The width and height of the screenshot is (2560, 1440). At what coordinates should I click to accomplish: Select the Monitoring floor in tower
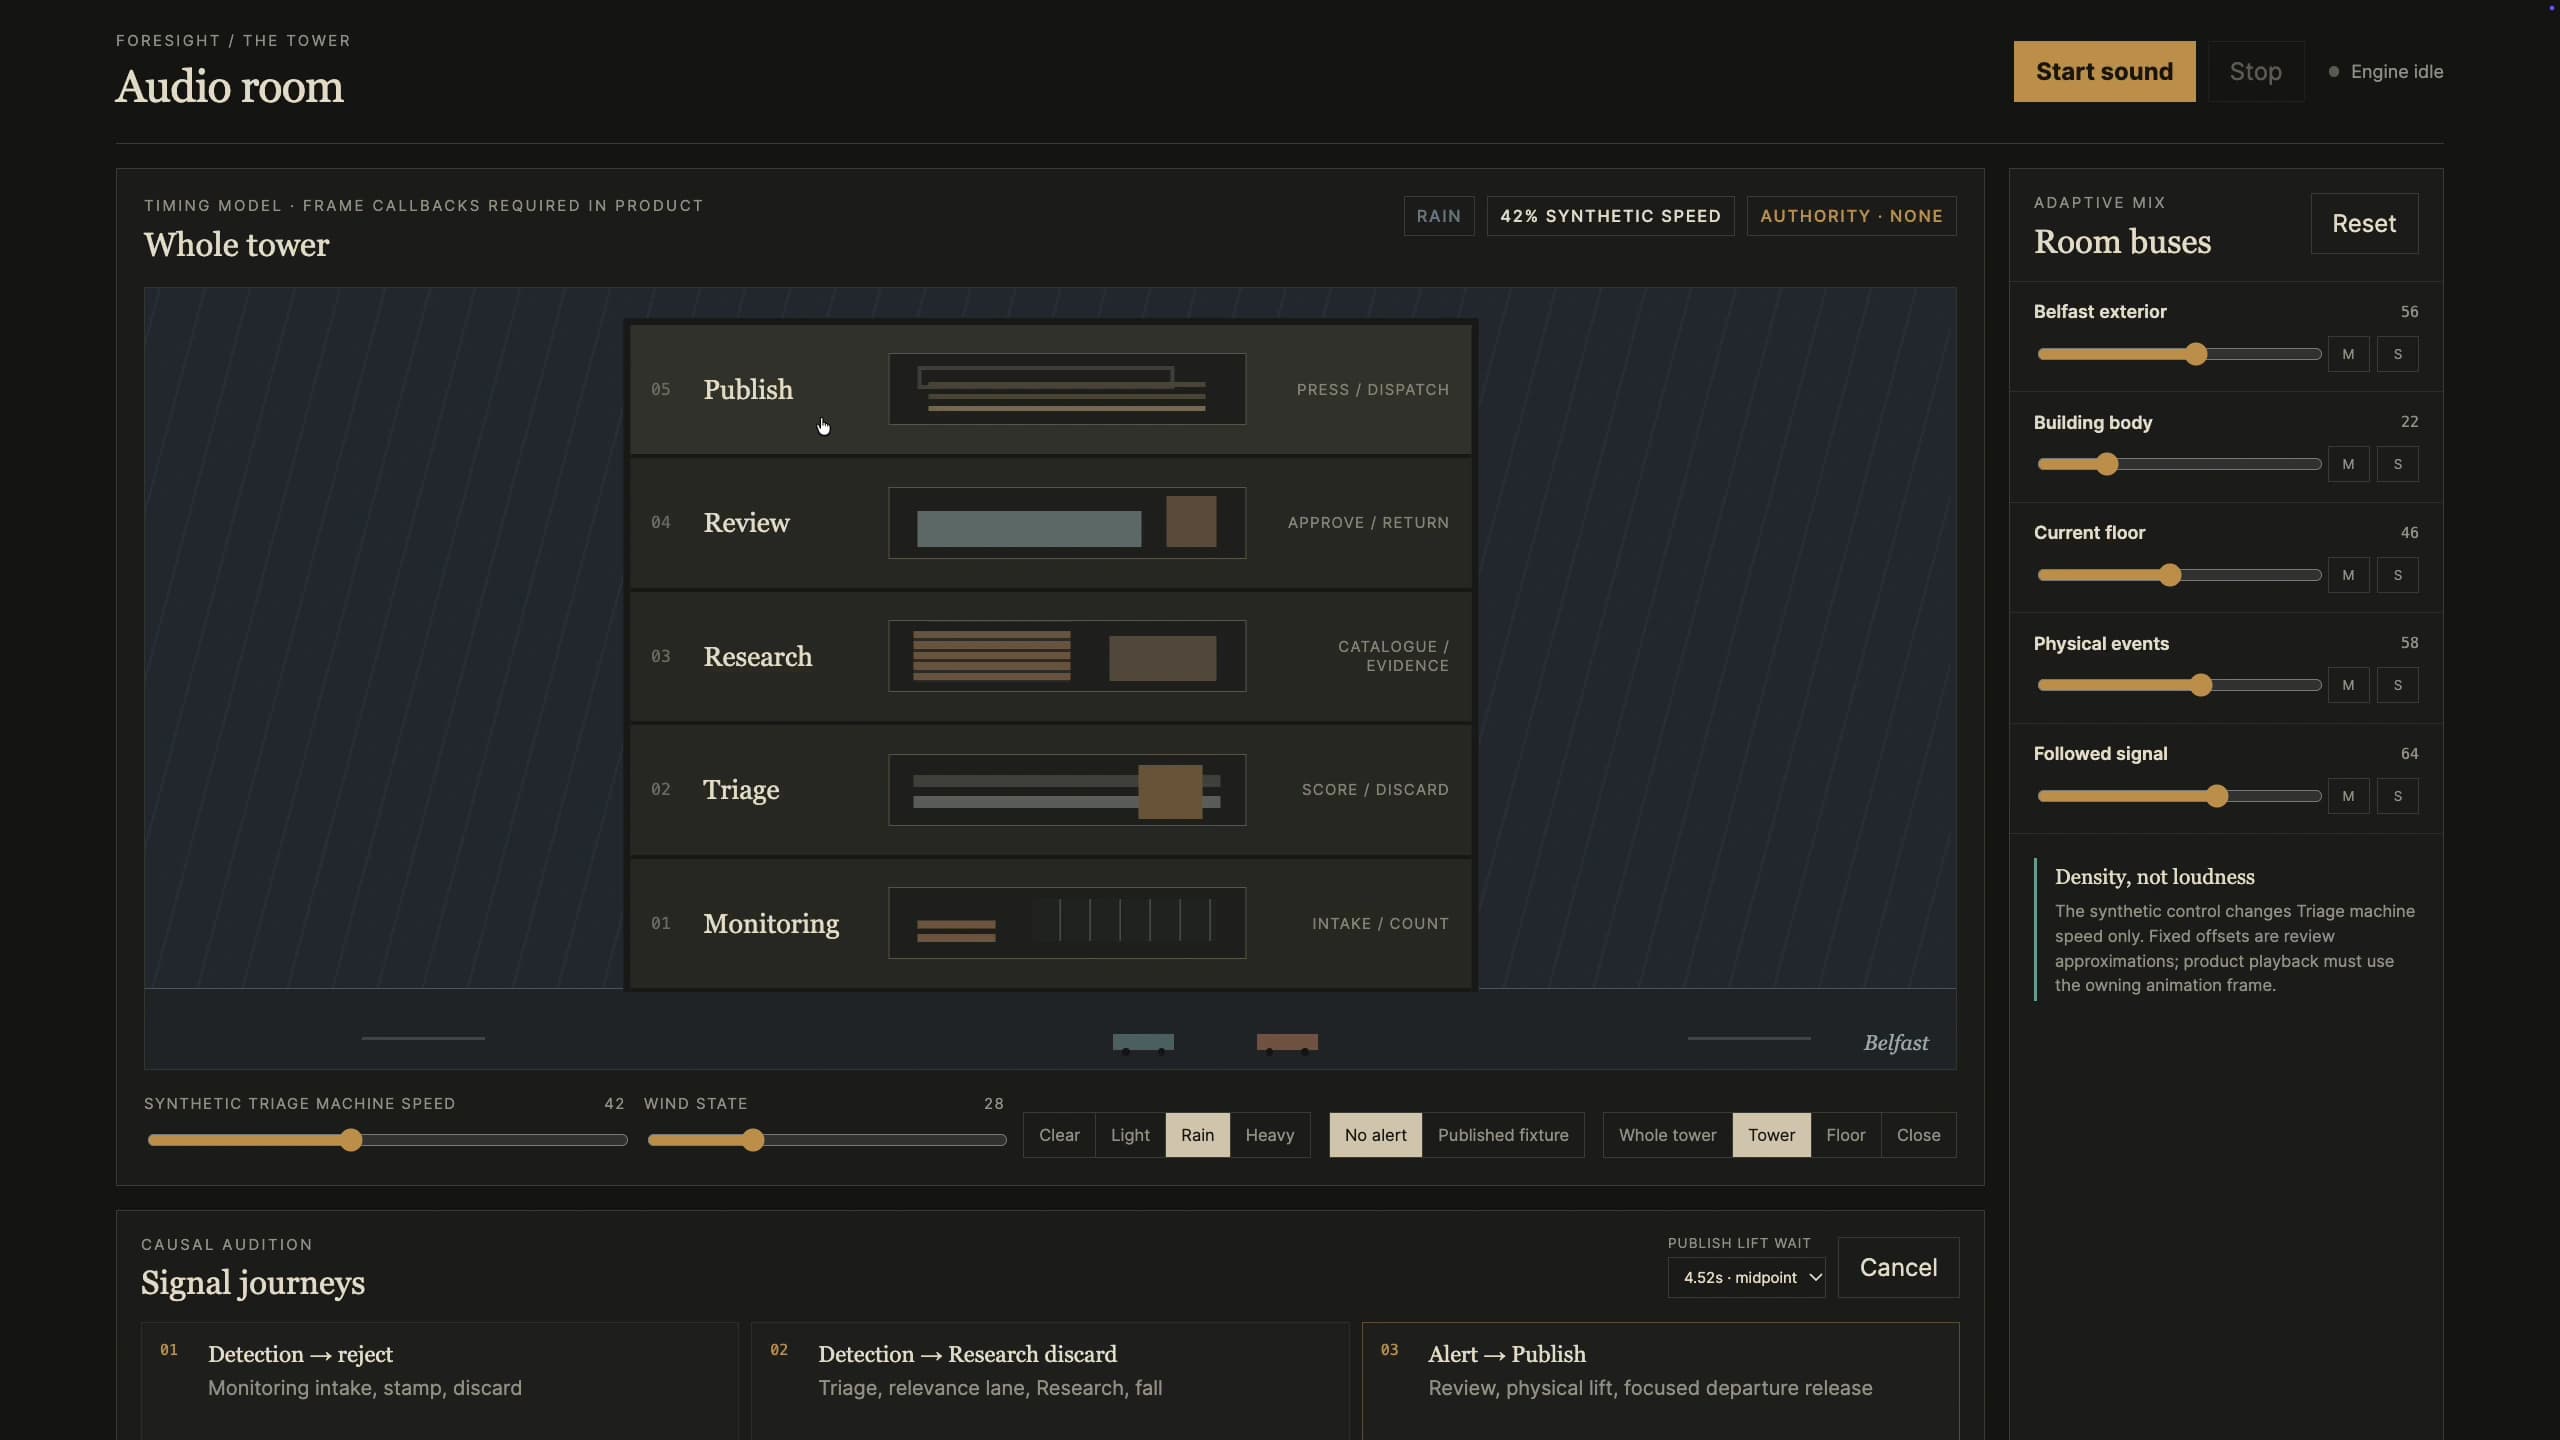tap(1050, 923)
